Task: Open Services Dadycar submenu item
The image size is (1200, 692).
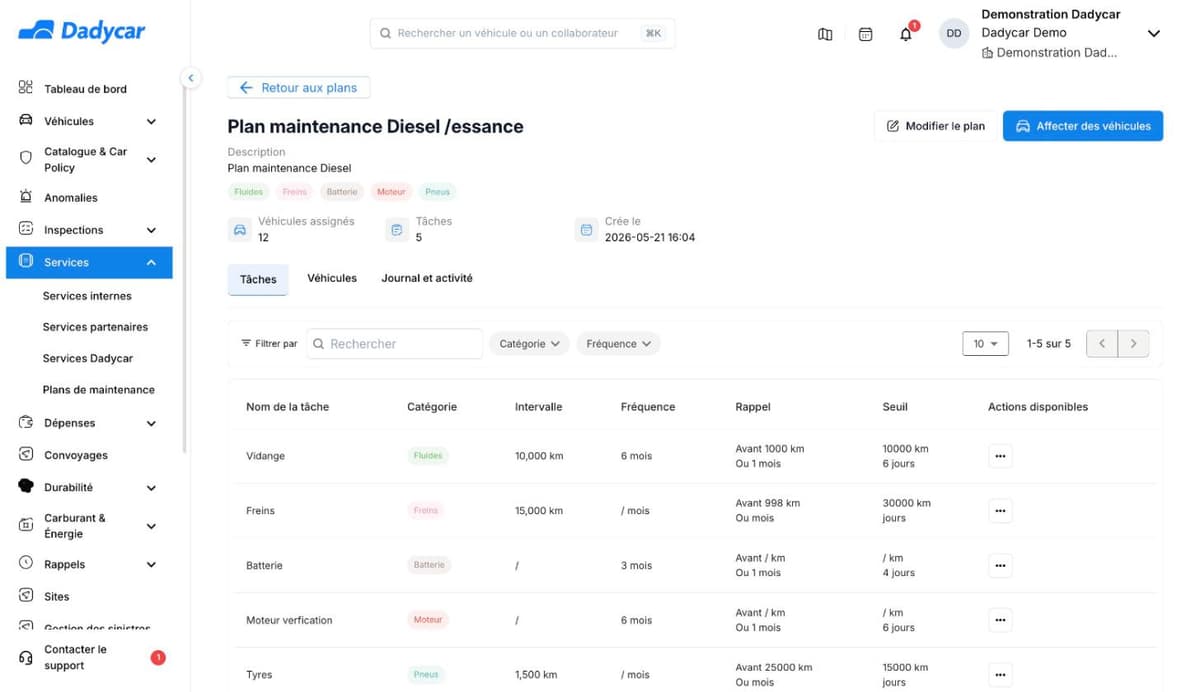Action: [88, 358]
